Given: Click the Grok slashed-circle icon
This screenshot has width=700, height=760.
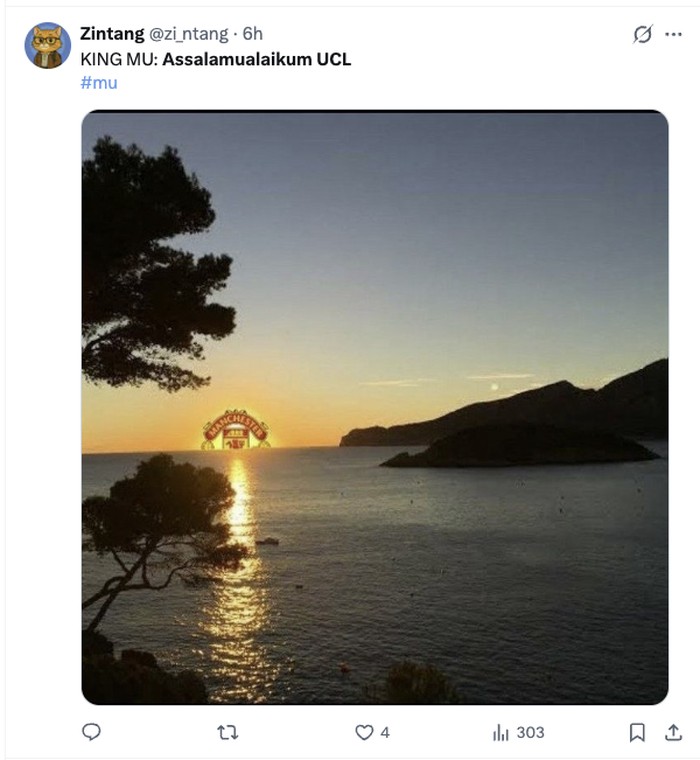Looking at the screenshot, I should tap(643, 34).
